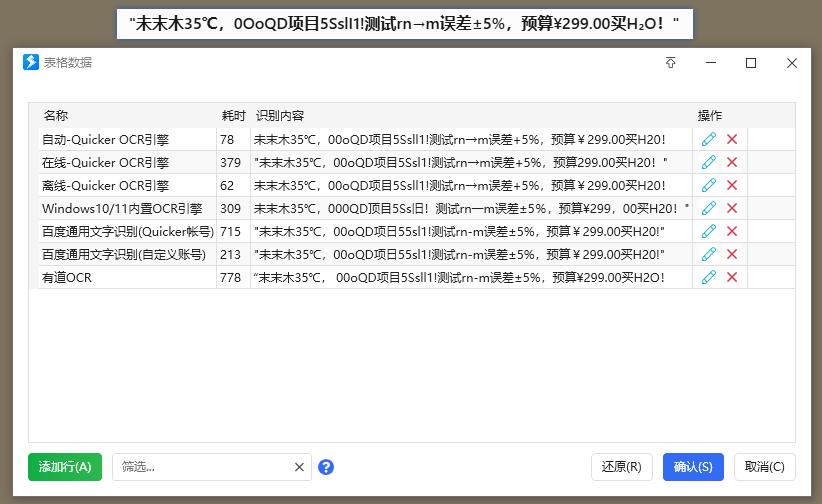Edit the 有道OCR row with its pencil icon
822x504 pixels.
coord(708,277)
